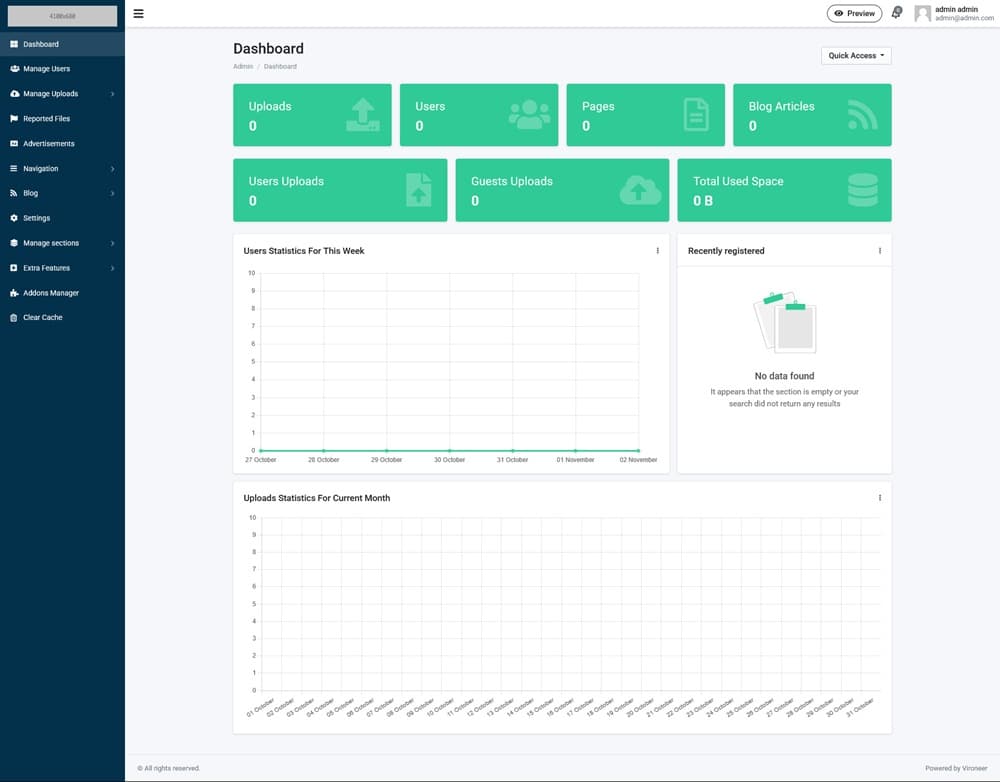The width and height of the screenshot is (1000, 782).
Task: Click the Settings gear icon in sidebar
Action: [x=14, y=218]
